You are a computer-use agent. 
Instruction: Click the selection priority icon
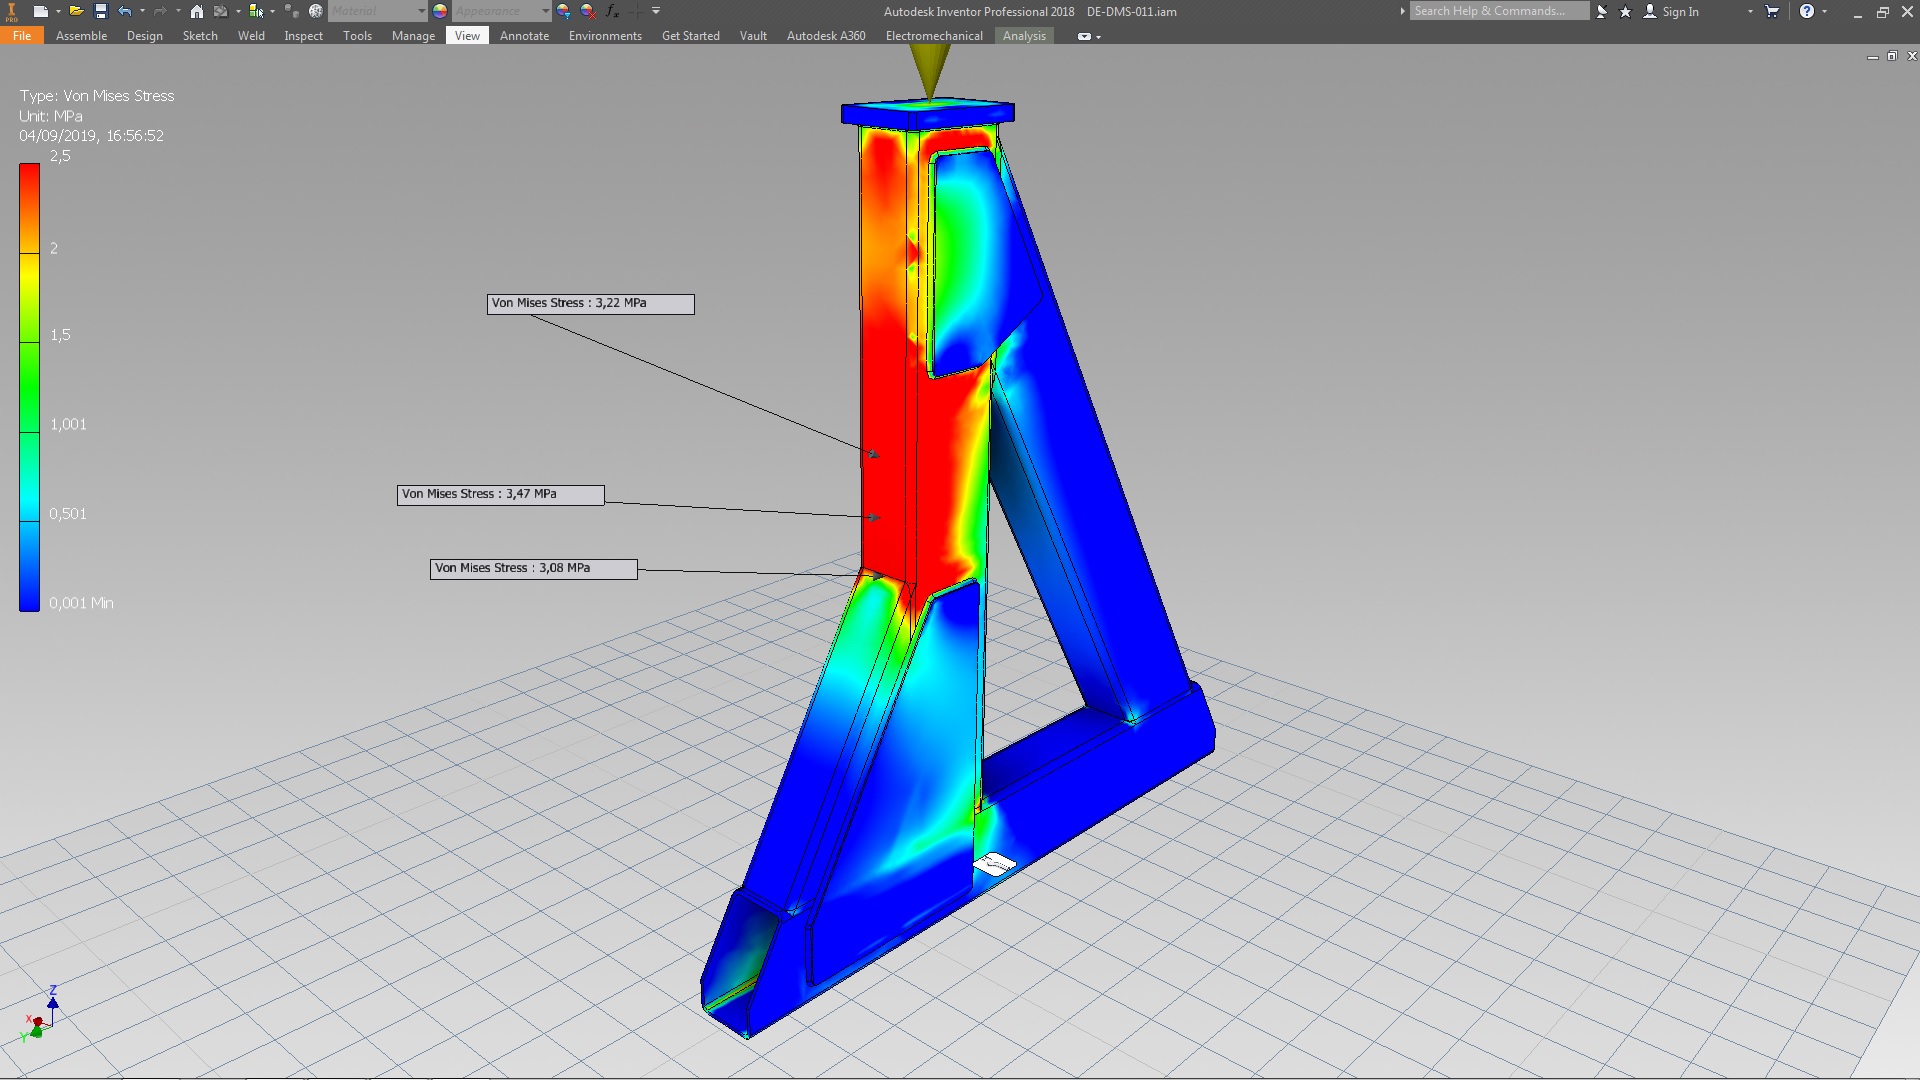click(x=256, y=11)
